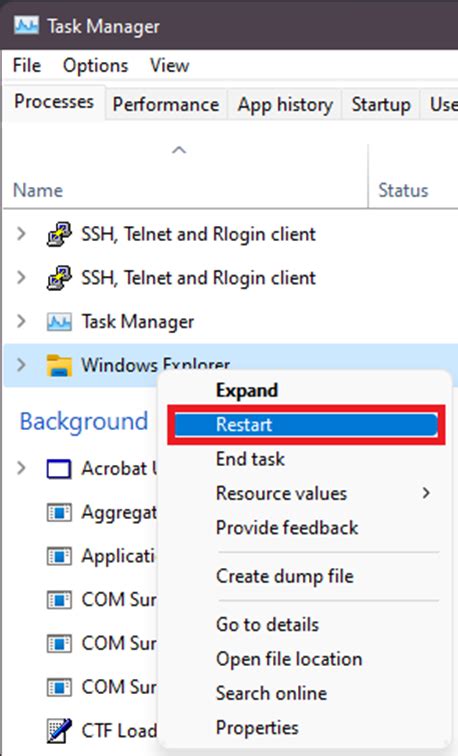This screenshot has width=458, height=756.
Task: Expand the Task Manager process row
Action: [21, 322]
